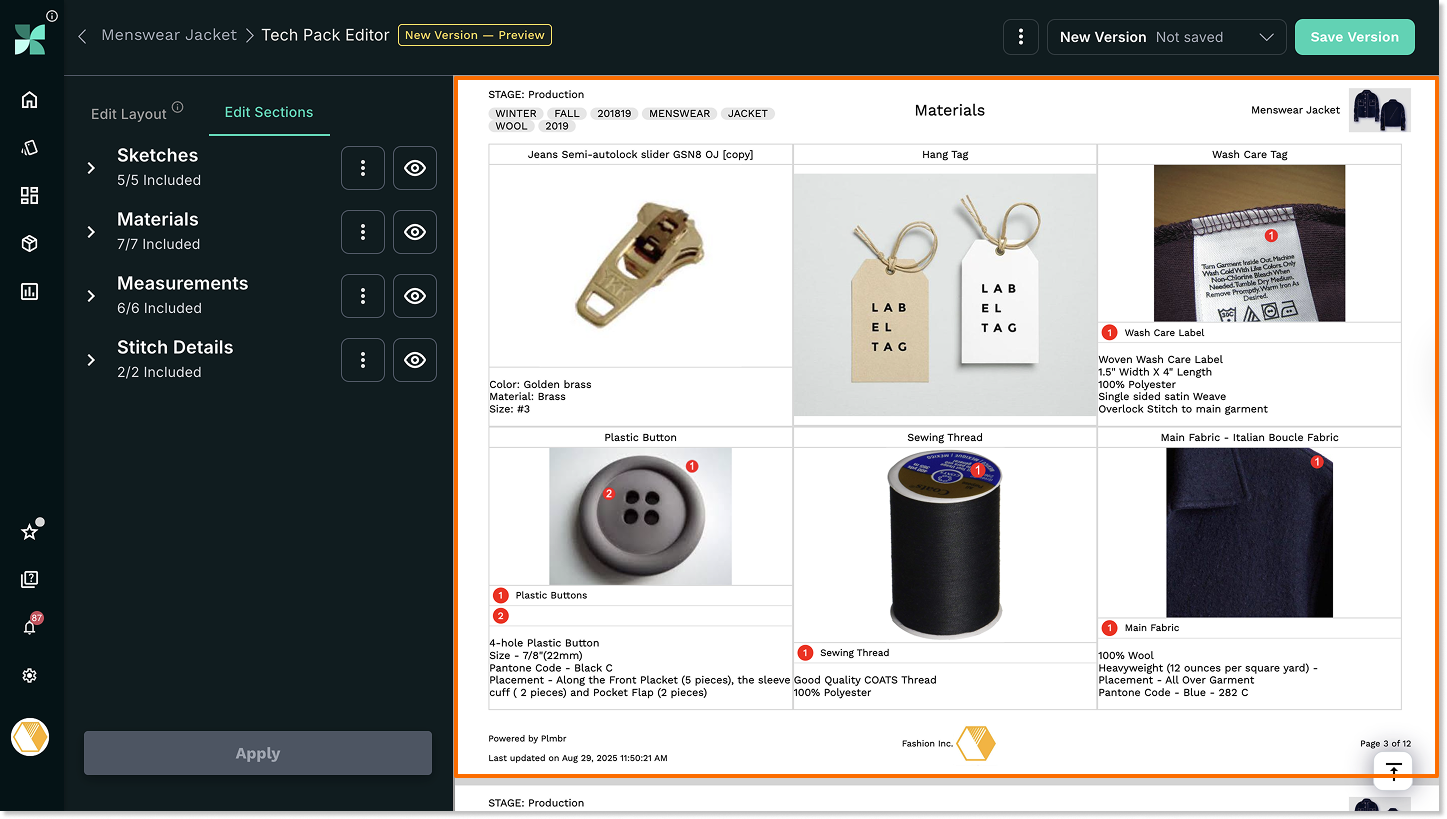The width and height of the screenshot is (1447, 819).
Task: Click the Save Version button
Action: click(1354, 37)
